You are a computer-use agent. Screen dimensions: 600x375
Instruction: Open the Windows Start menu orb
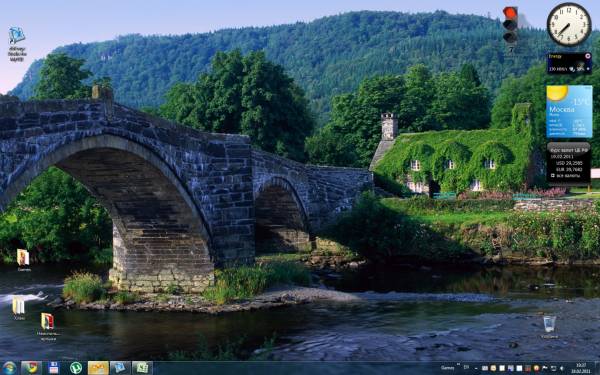tap(9, 368)
